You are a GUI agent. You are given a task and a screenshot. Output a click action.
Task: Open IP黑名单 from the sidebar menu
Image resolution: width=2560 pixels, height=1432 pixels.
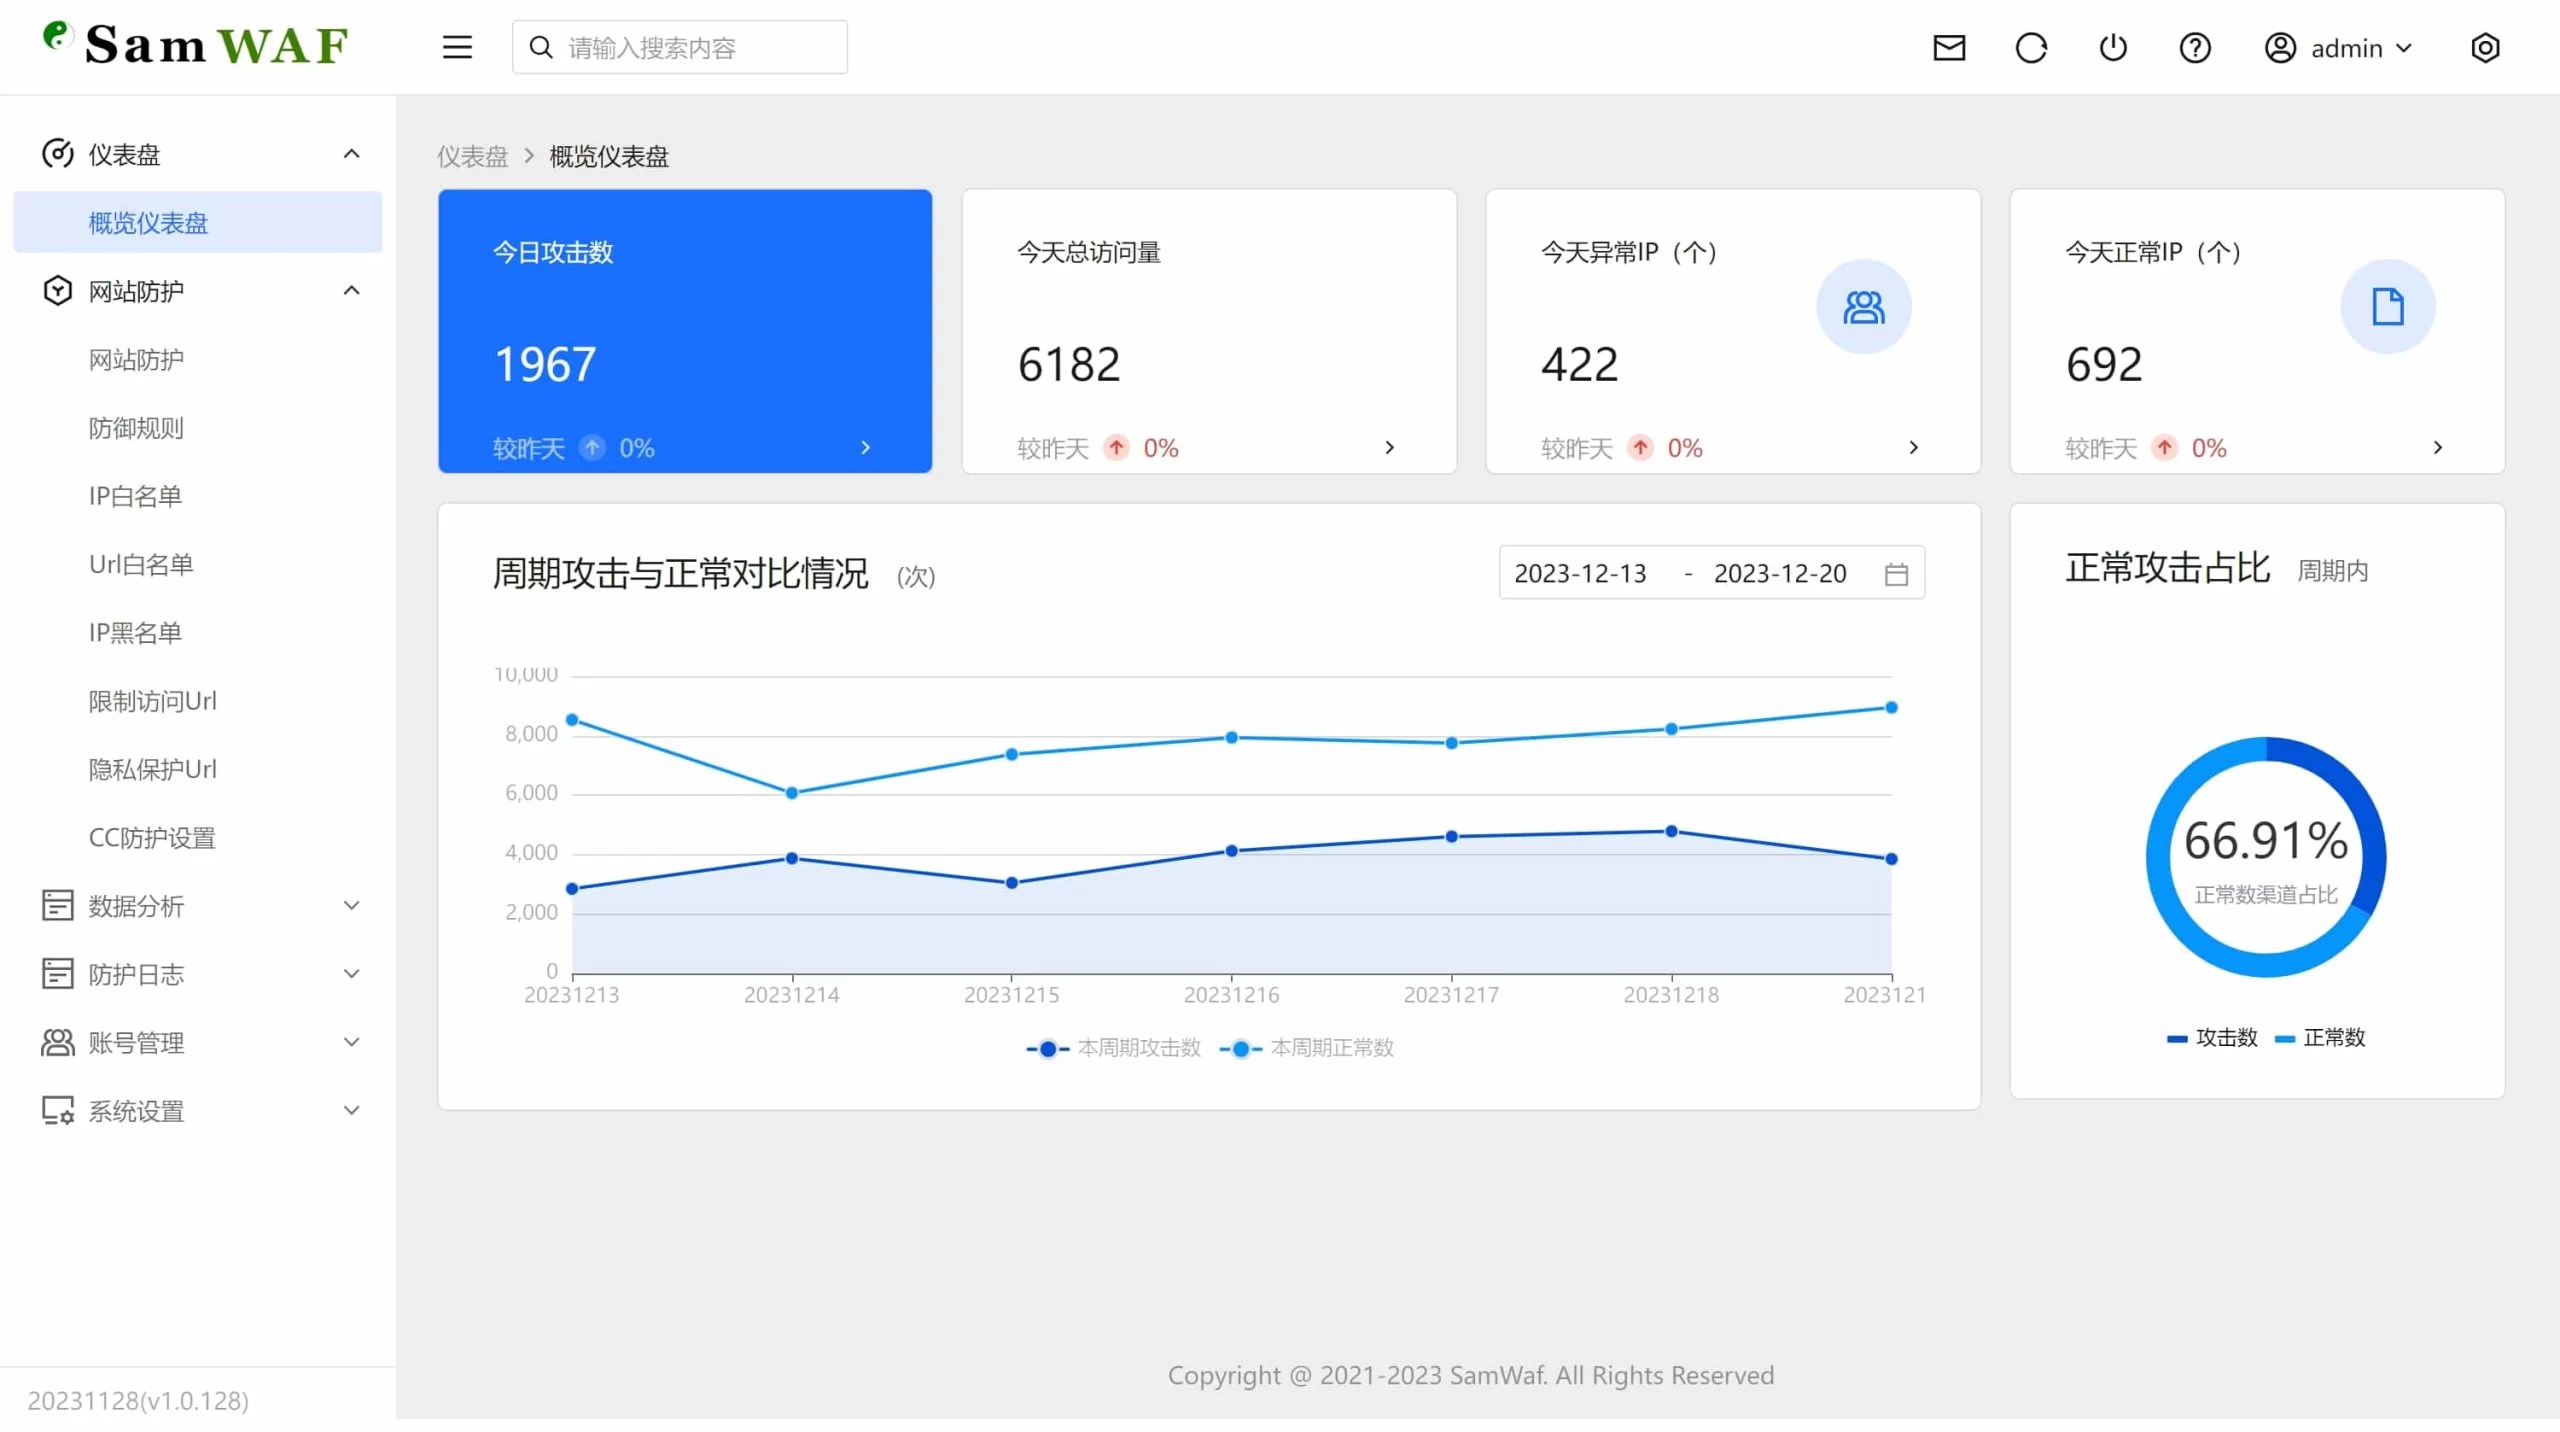134,632
